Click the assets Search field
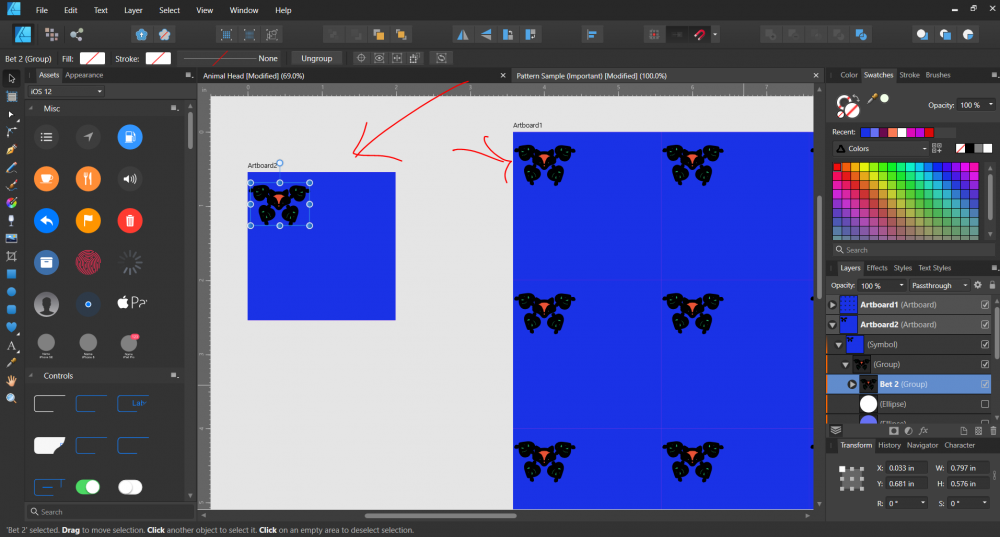This screenshot has width=1000, height=537. tap(105, 511)
